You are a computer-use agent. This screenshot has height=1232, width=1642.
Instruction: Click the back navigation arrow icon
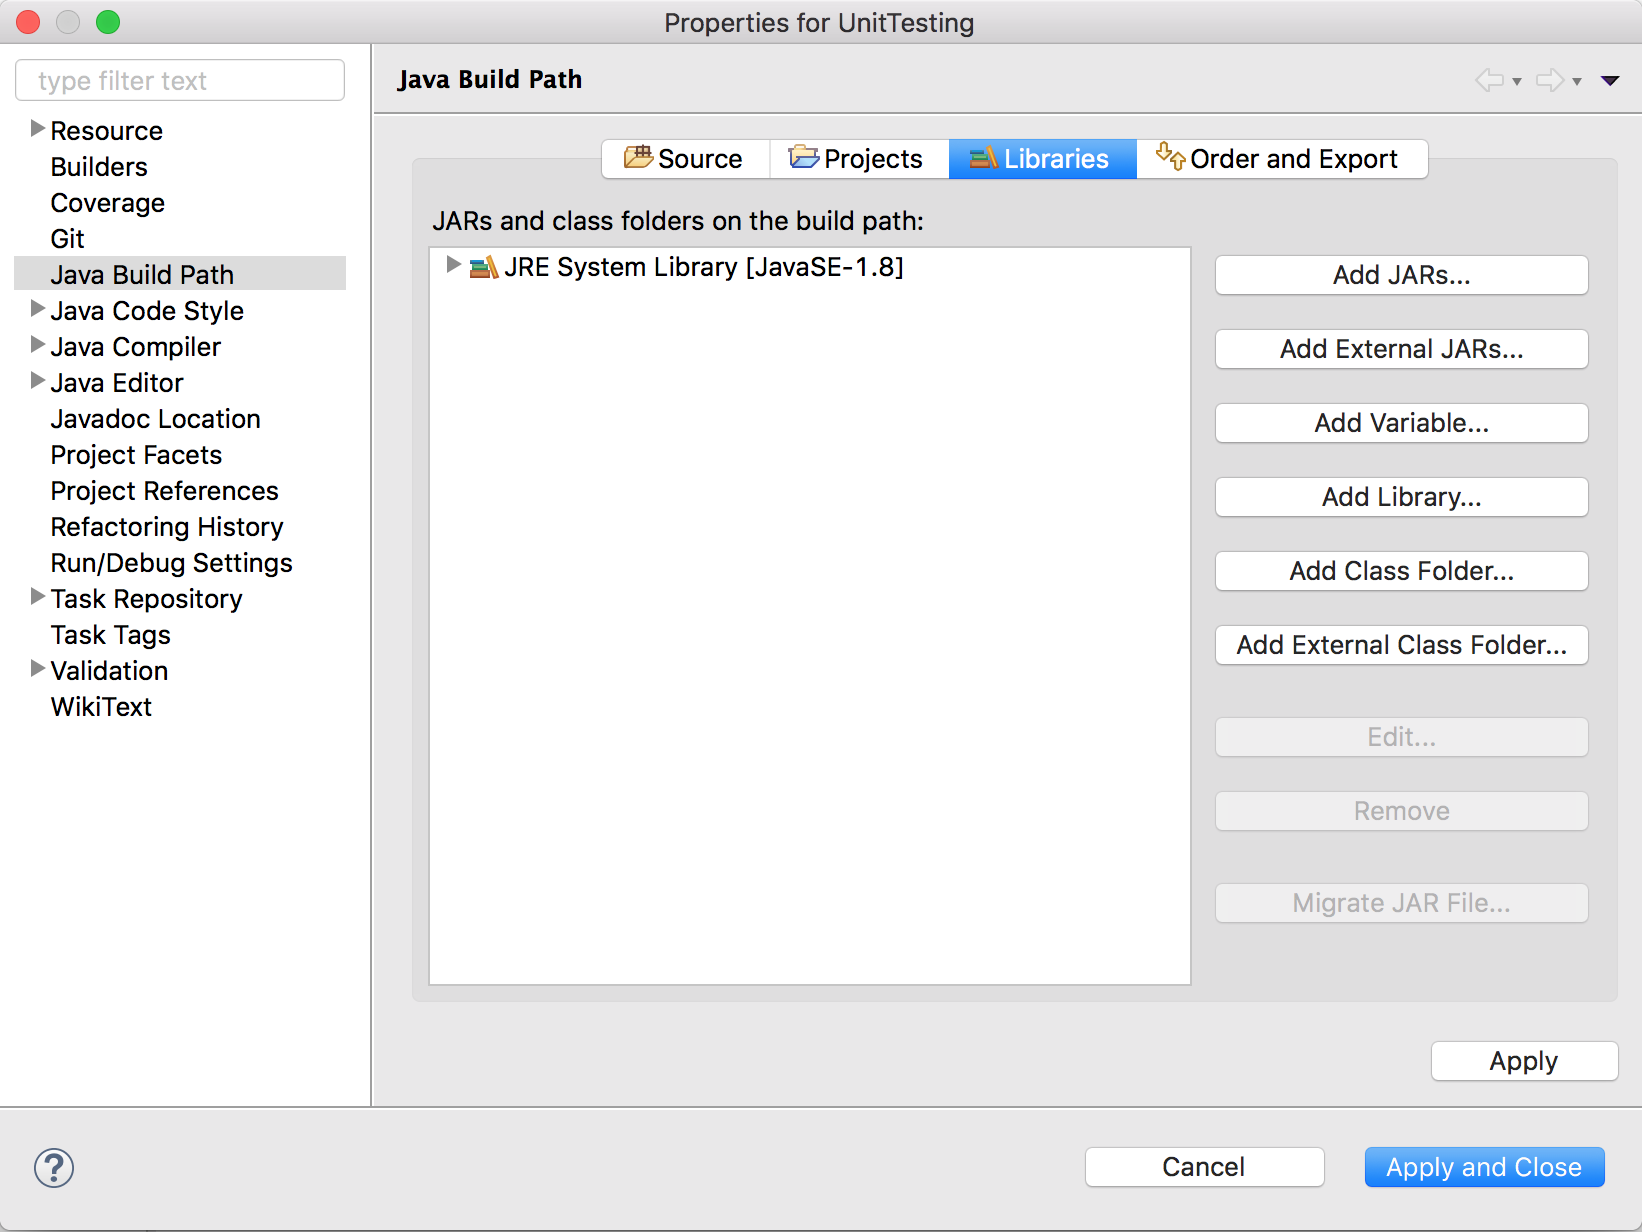(x=1489, y=80)
